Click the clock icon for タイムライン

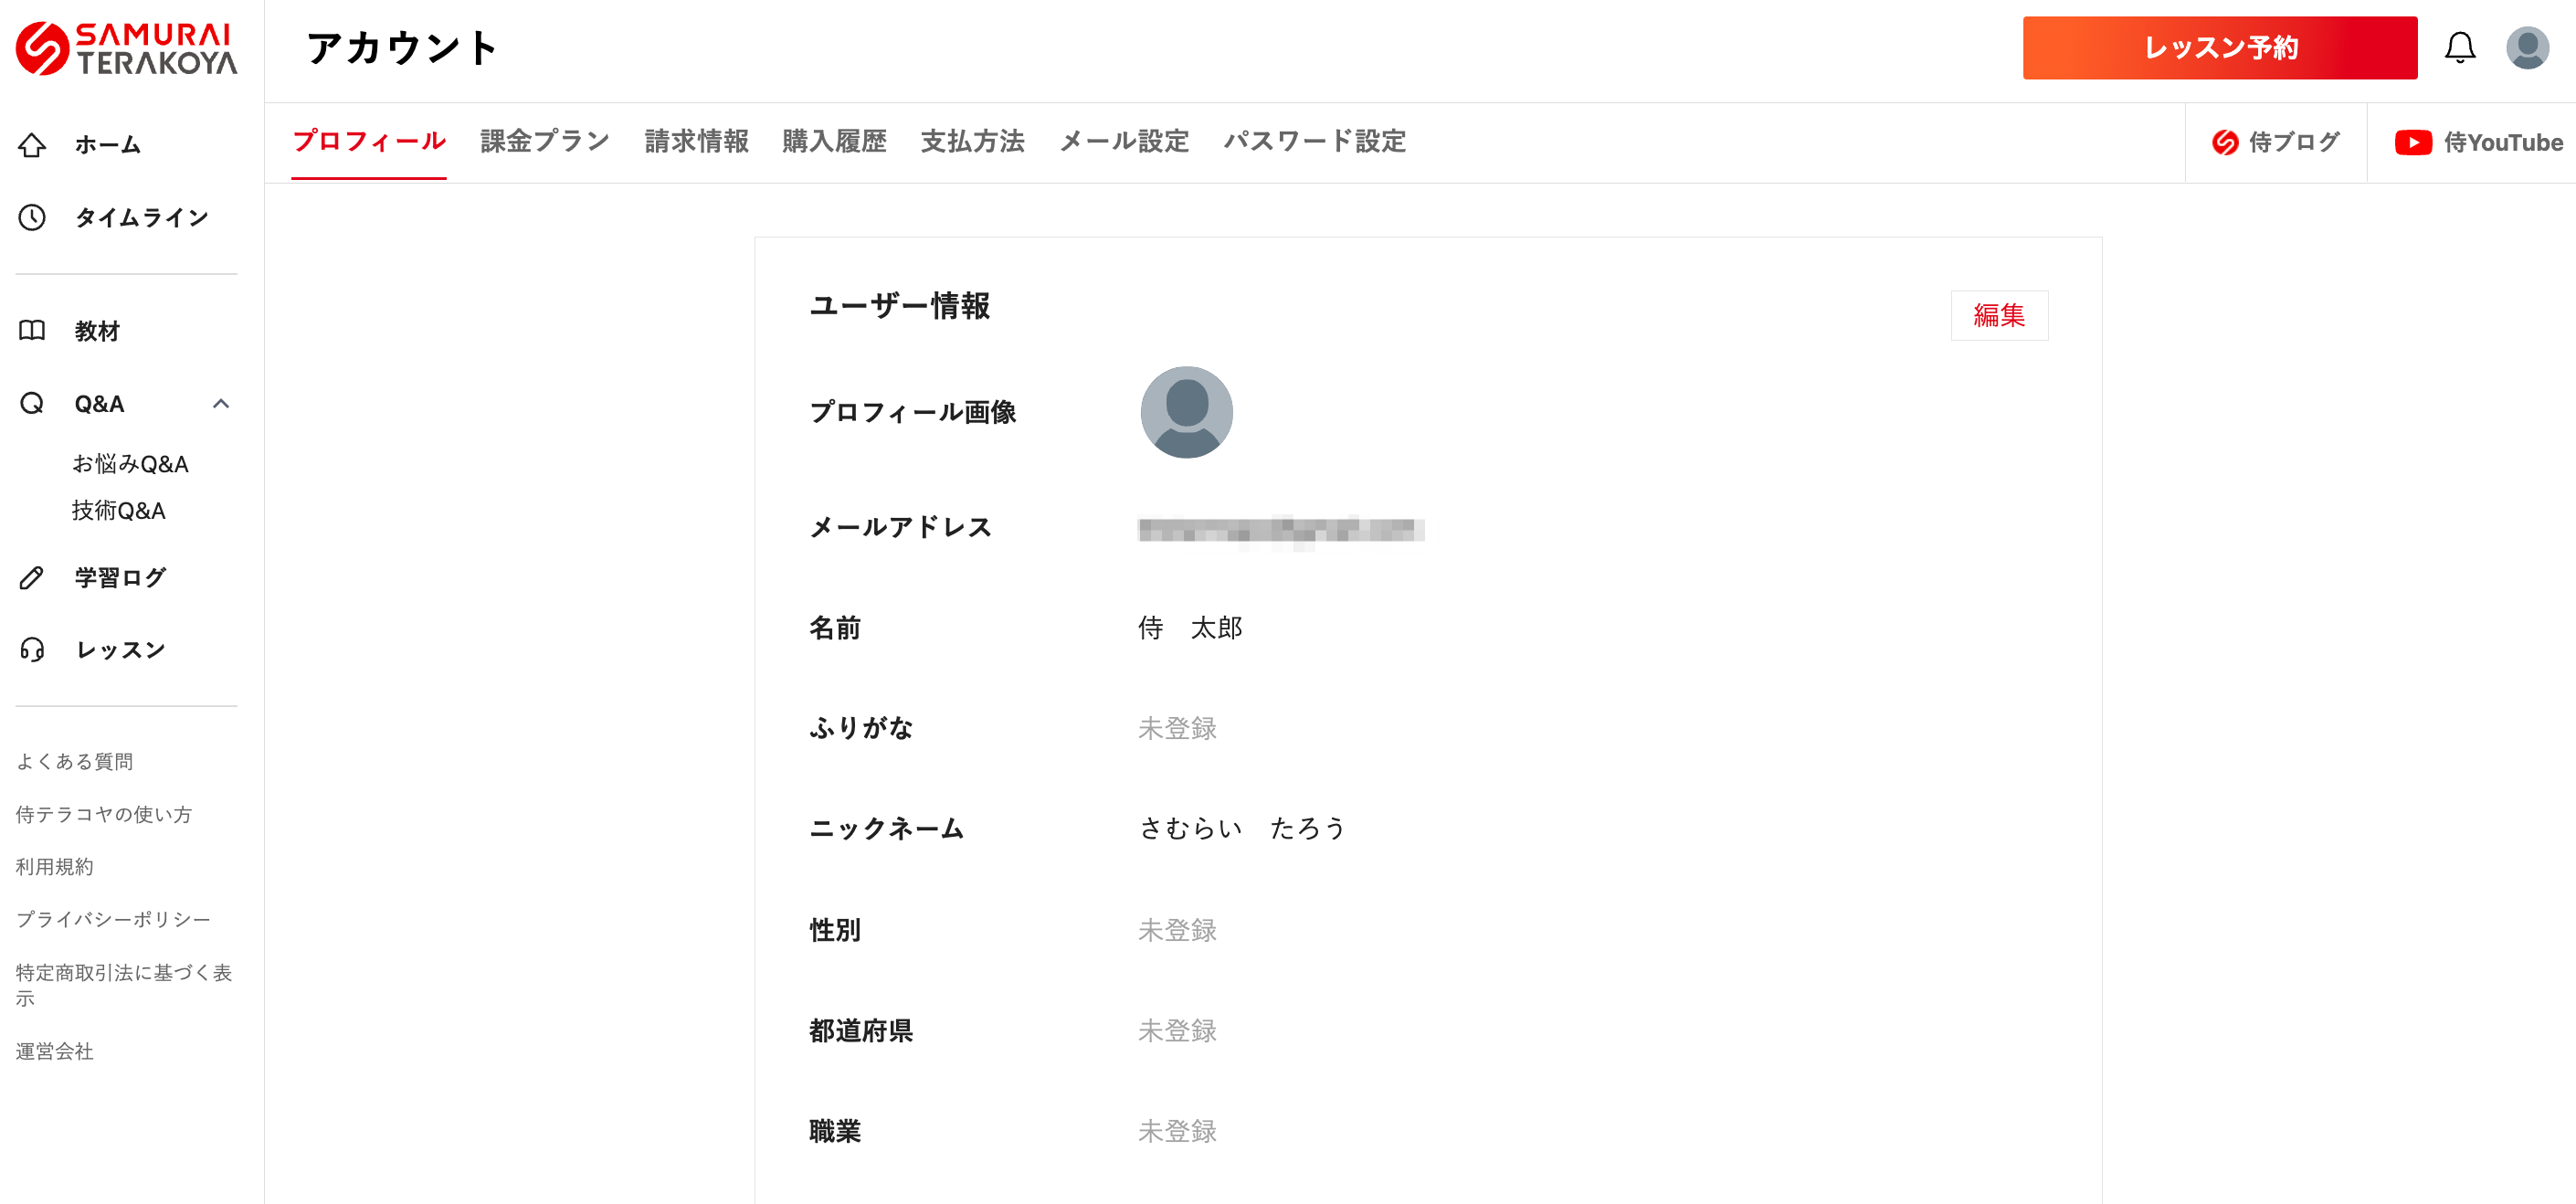(32, 218)
